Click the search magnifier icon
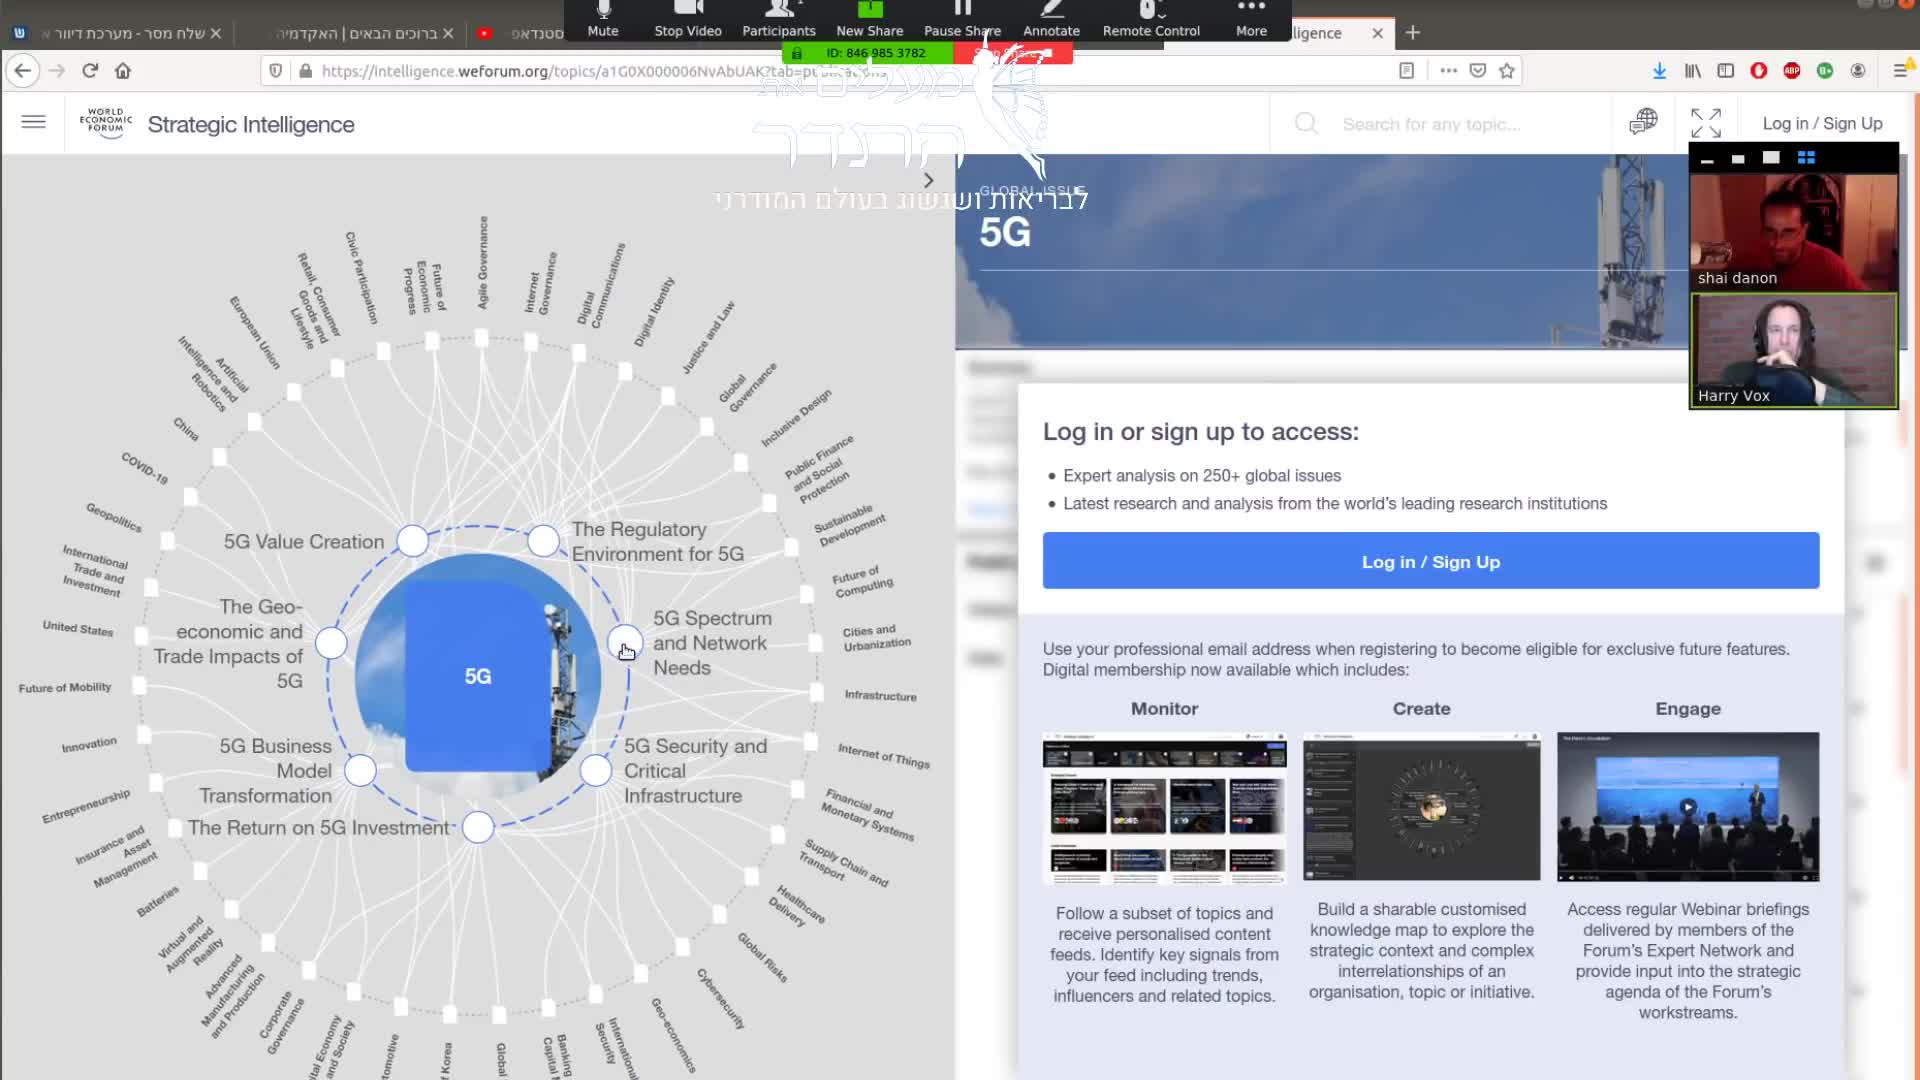This screenshot has height=1080, width=1920. point(1306,124)
